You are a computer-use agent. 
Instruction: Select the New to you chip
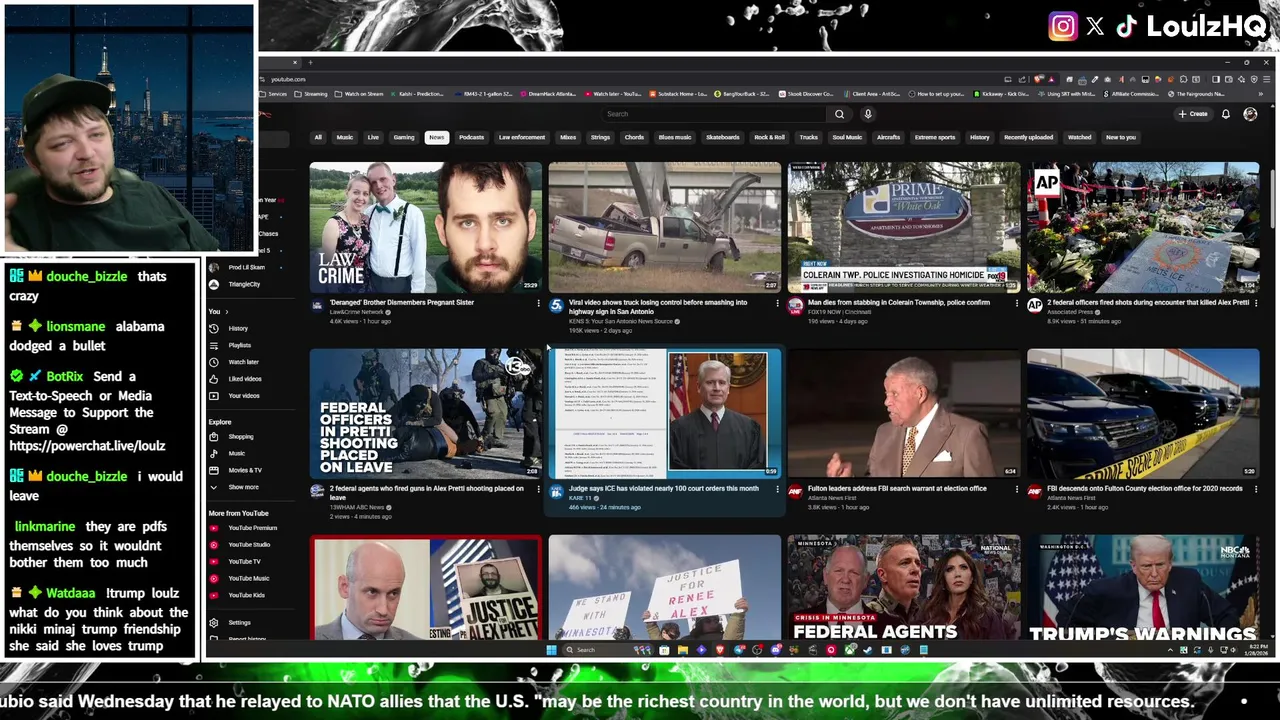click(x=1121, y=137)
